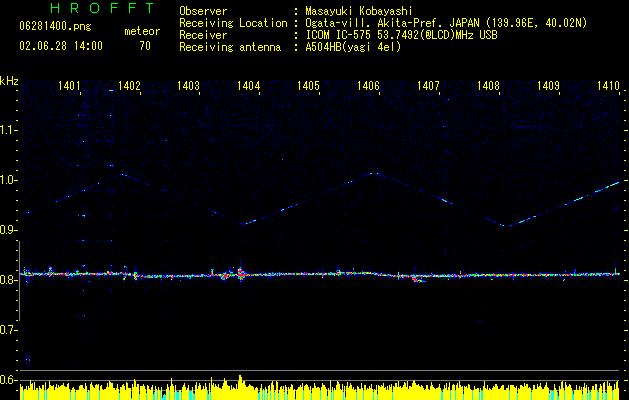
Task: Click the zigzag trace trough near 1408
Action: [507, 226]
